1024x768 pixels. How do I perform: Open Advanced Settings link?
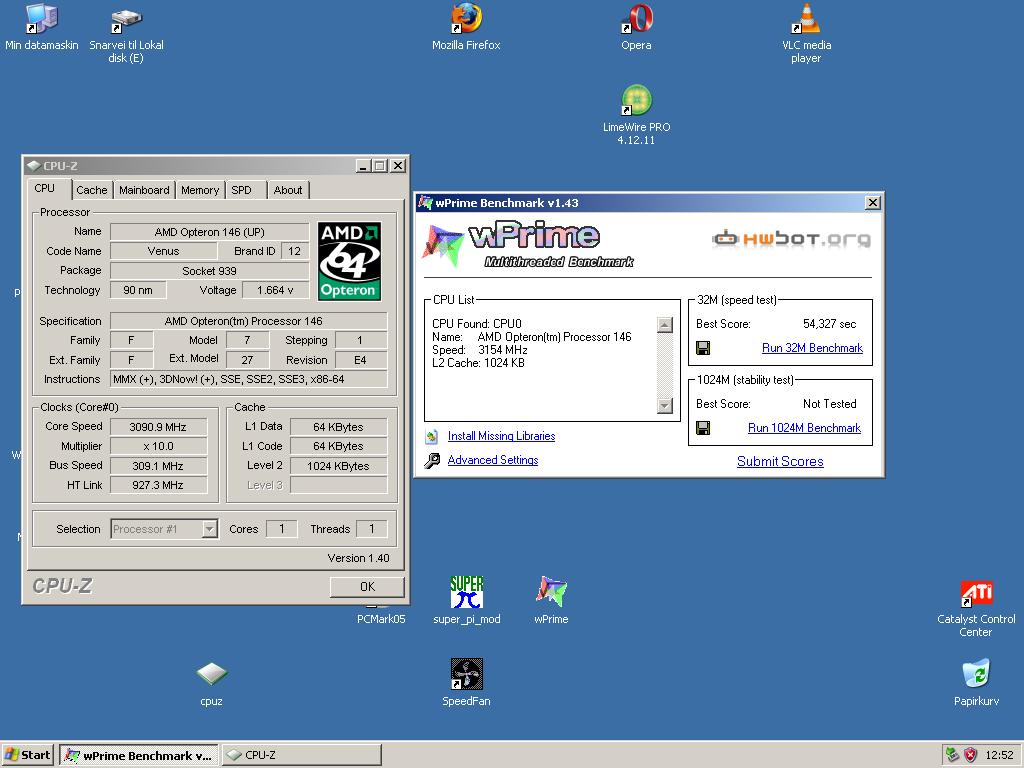(x=493, y=460)
